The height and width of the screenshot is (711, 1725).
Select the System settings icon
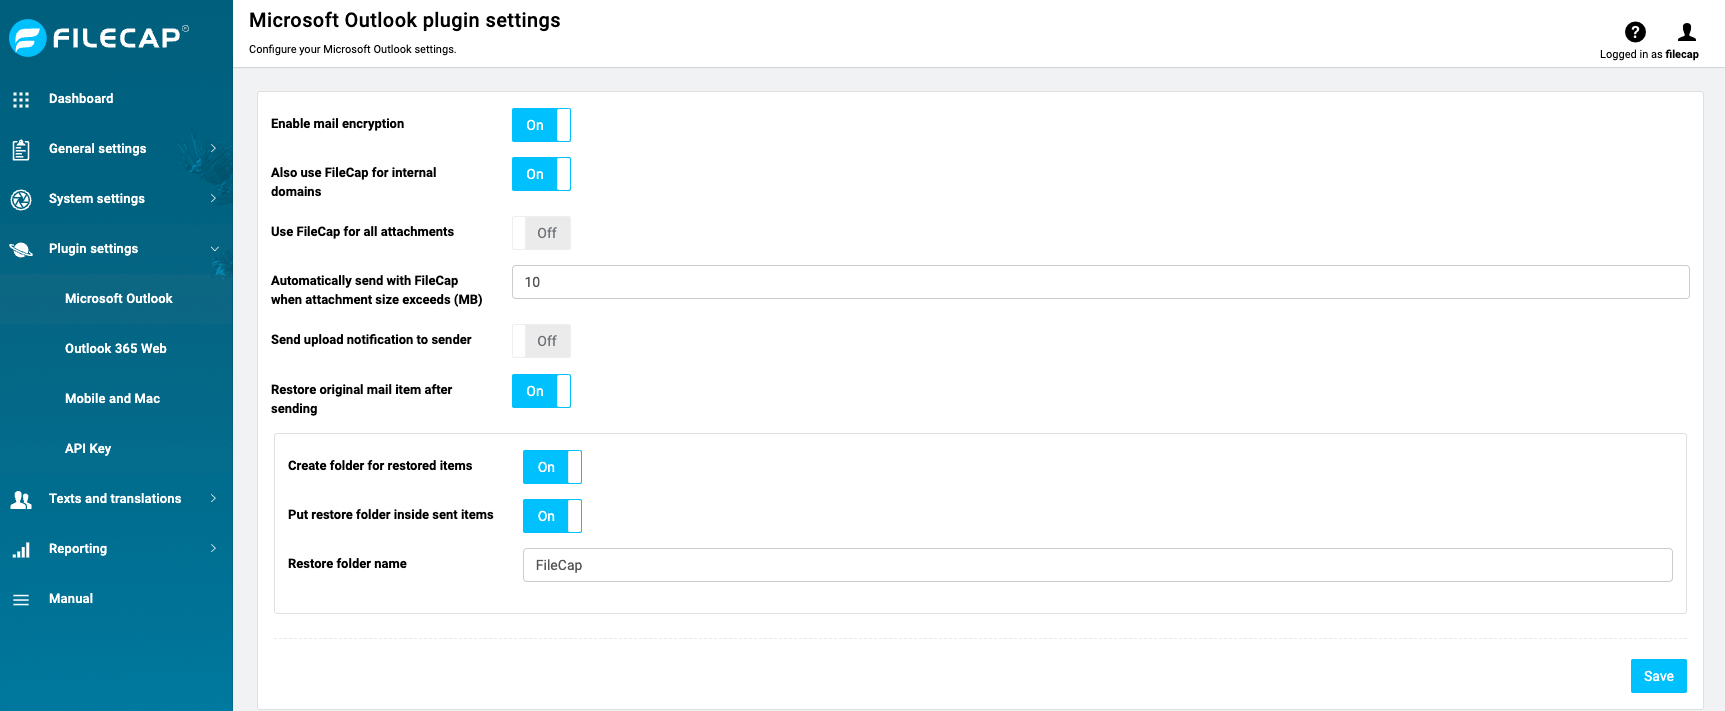click(x=21, y=198)
